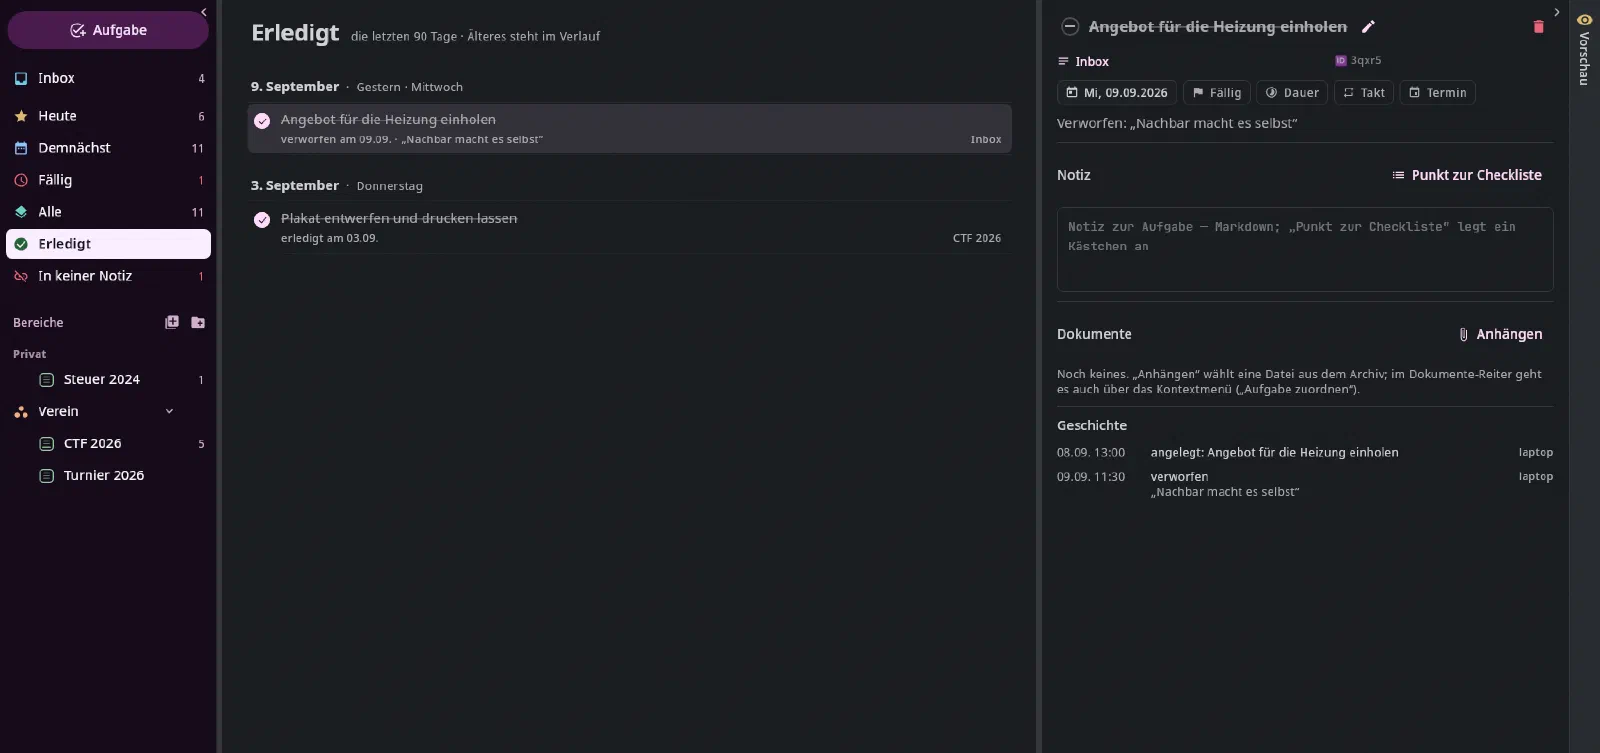
Task: Click the Anhängen button
Action: tap(1500, 334)
